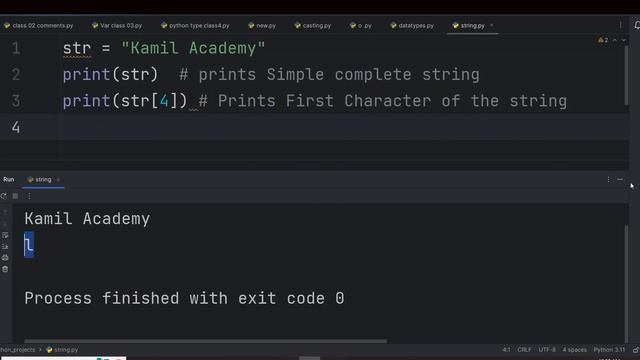Switch to the class 02 comments.py tab
Screen dimensions: 640x360
tap(38, 25)
